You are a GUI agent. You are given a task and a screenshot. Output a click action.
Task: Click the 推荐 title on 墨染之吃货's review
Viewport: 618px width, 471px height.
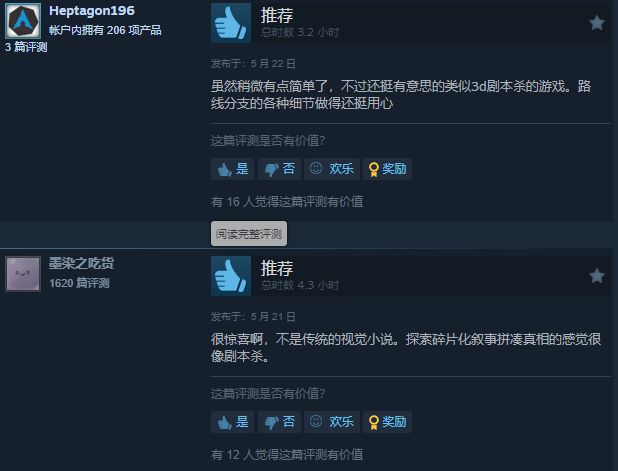pos(277,268)
